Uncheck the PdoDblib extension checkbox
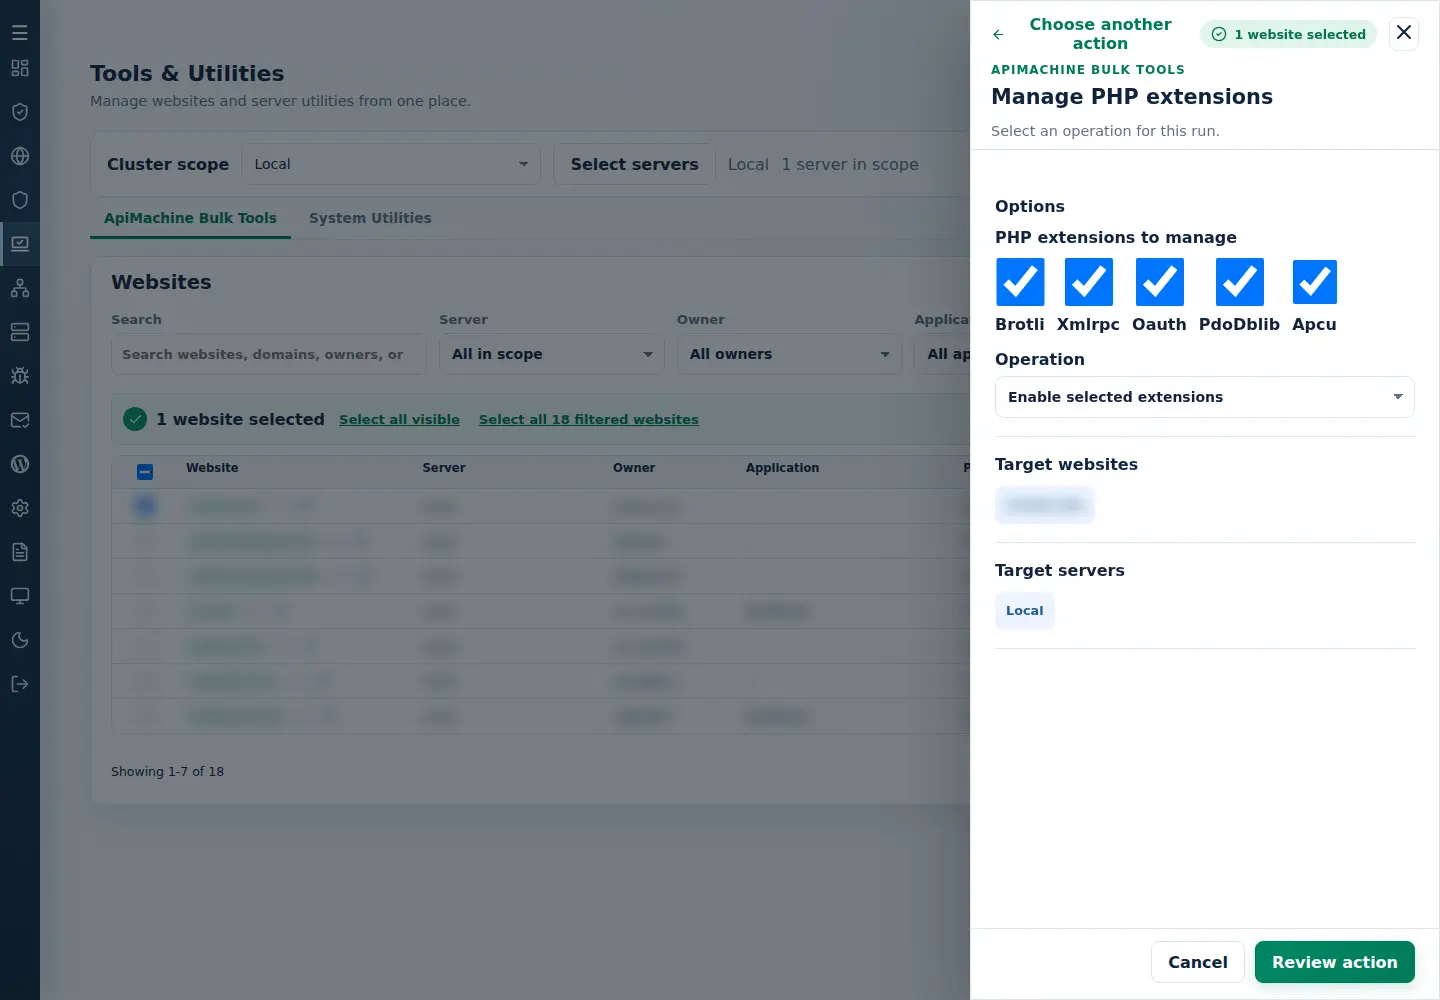This screenshot has width=1440, height=1000. pos(1240,282)
